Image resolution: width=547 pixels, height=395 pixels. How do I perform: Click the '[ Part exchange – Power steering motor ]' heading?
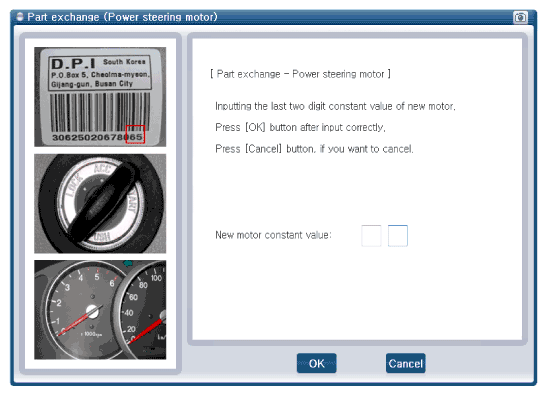pyautogui.click(x=300, y=74)
